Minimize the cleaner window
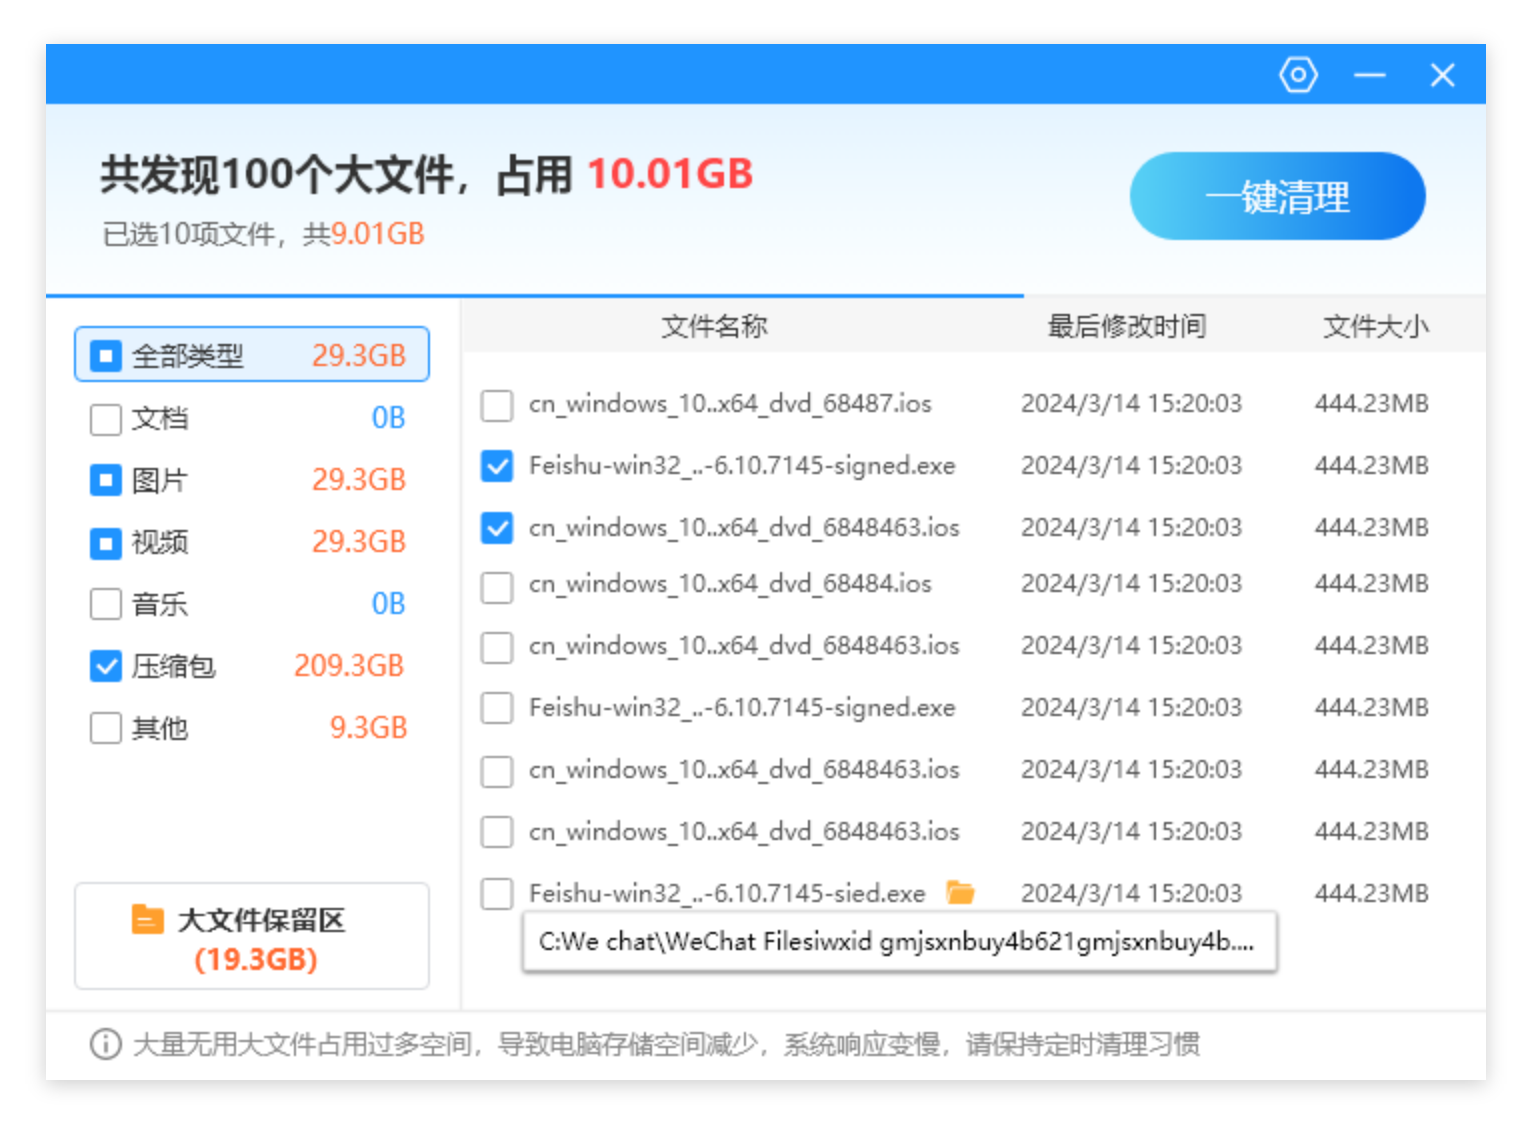Viewport: 1532px width, 1124px height. tap(1369, 75)
